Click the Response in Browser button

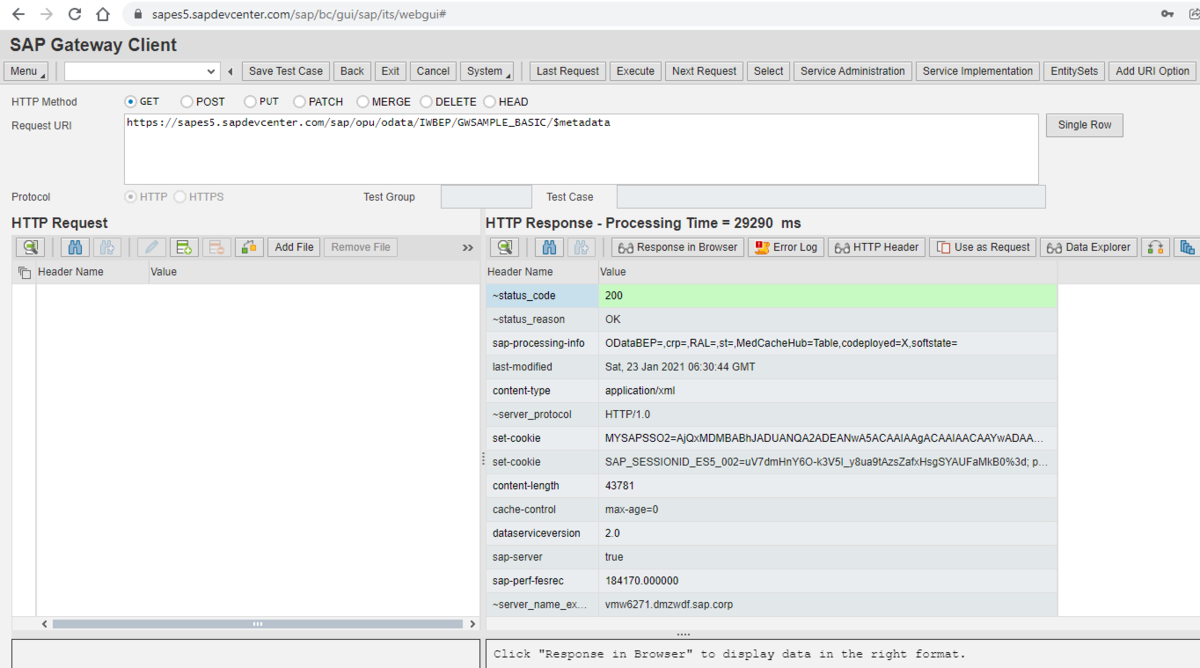[x=677, y=247]
